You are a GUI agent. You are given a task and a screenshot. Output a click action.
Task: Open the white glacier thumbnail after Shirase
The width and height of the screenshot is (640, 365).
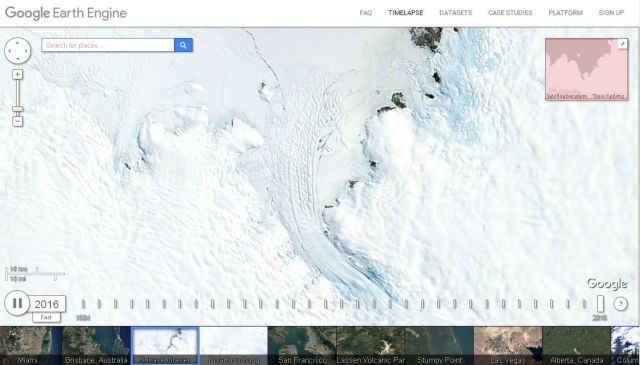pyautogui.click(x=233, y=345)
